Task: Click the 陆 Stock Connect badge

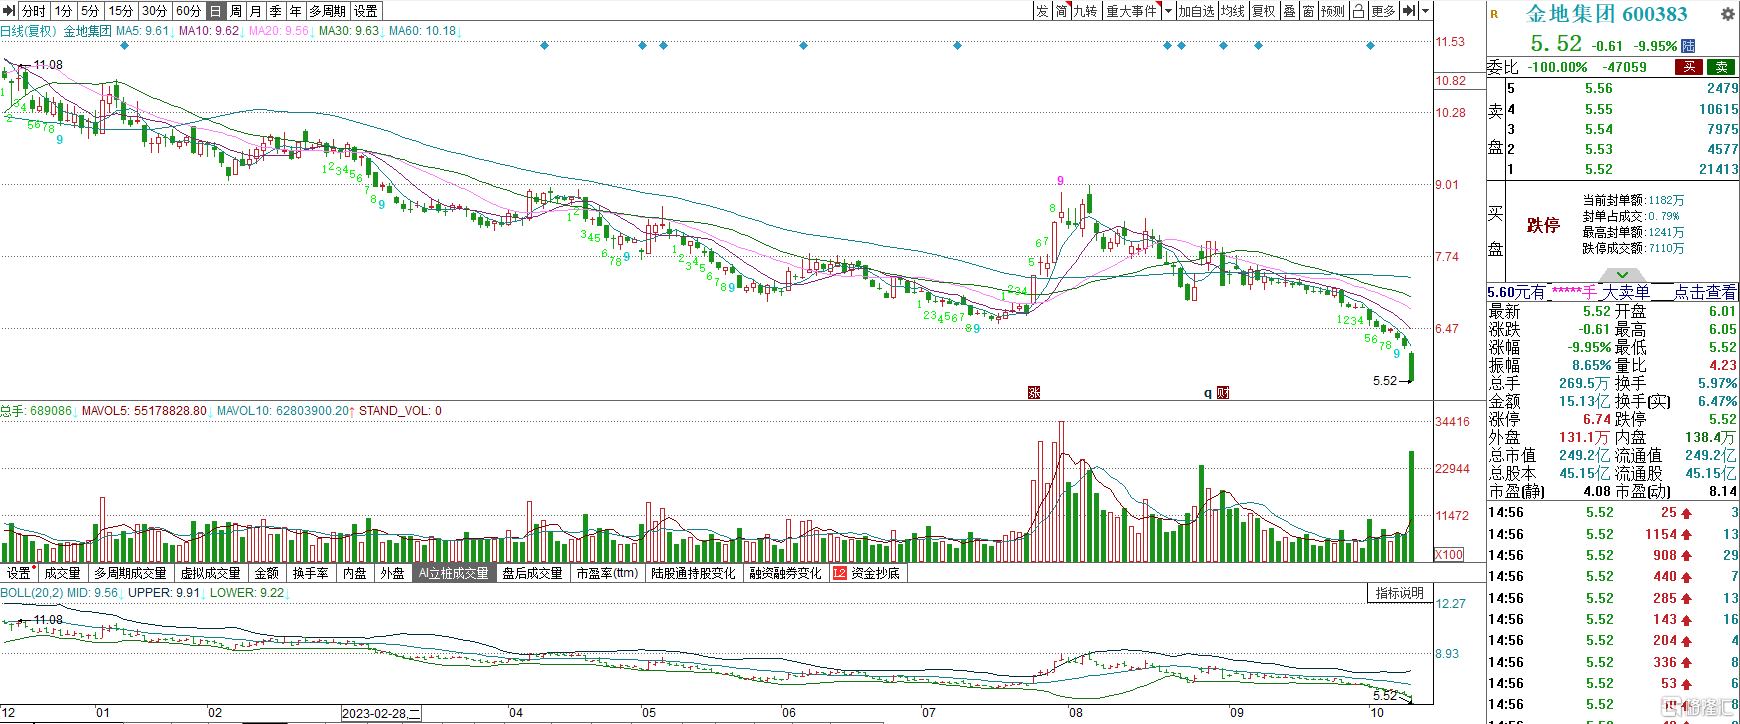Action: click(x=1688, y=46)
